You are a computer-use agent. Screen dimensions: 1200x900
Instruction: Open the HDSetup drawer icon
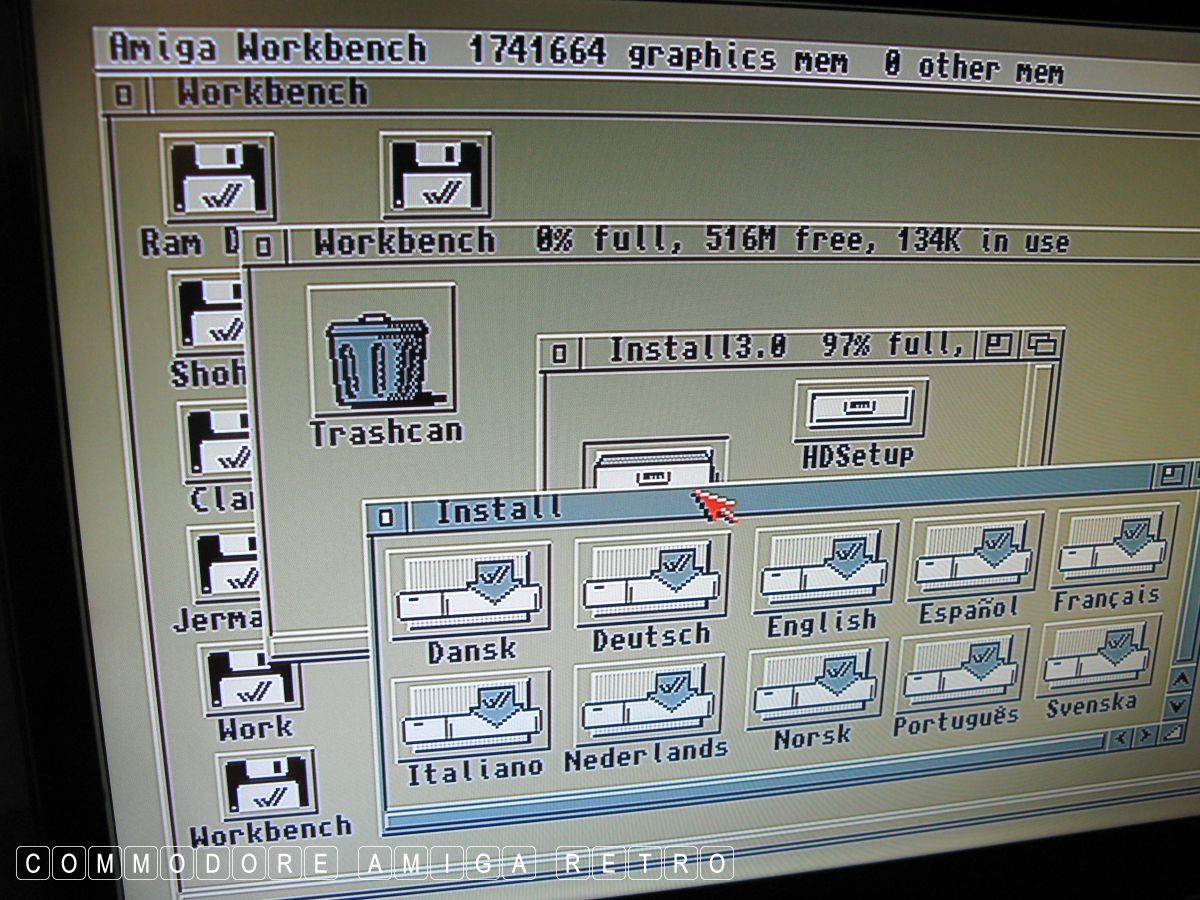(x=860, y=410)
